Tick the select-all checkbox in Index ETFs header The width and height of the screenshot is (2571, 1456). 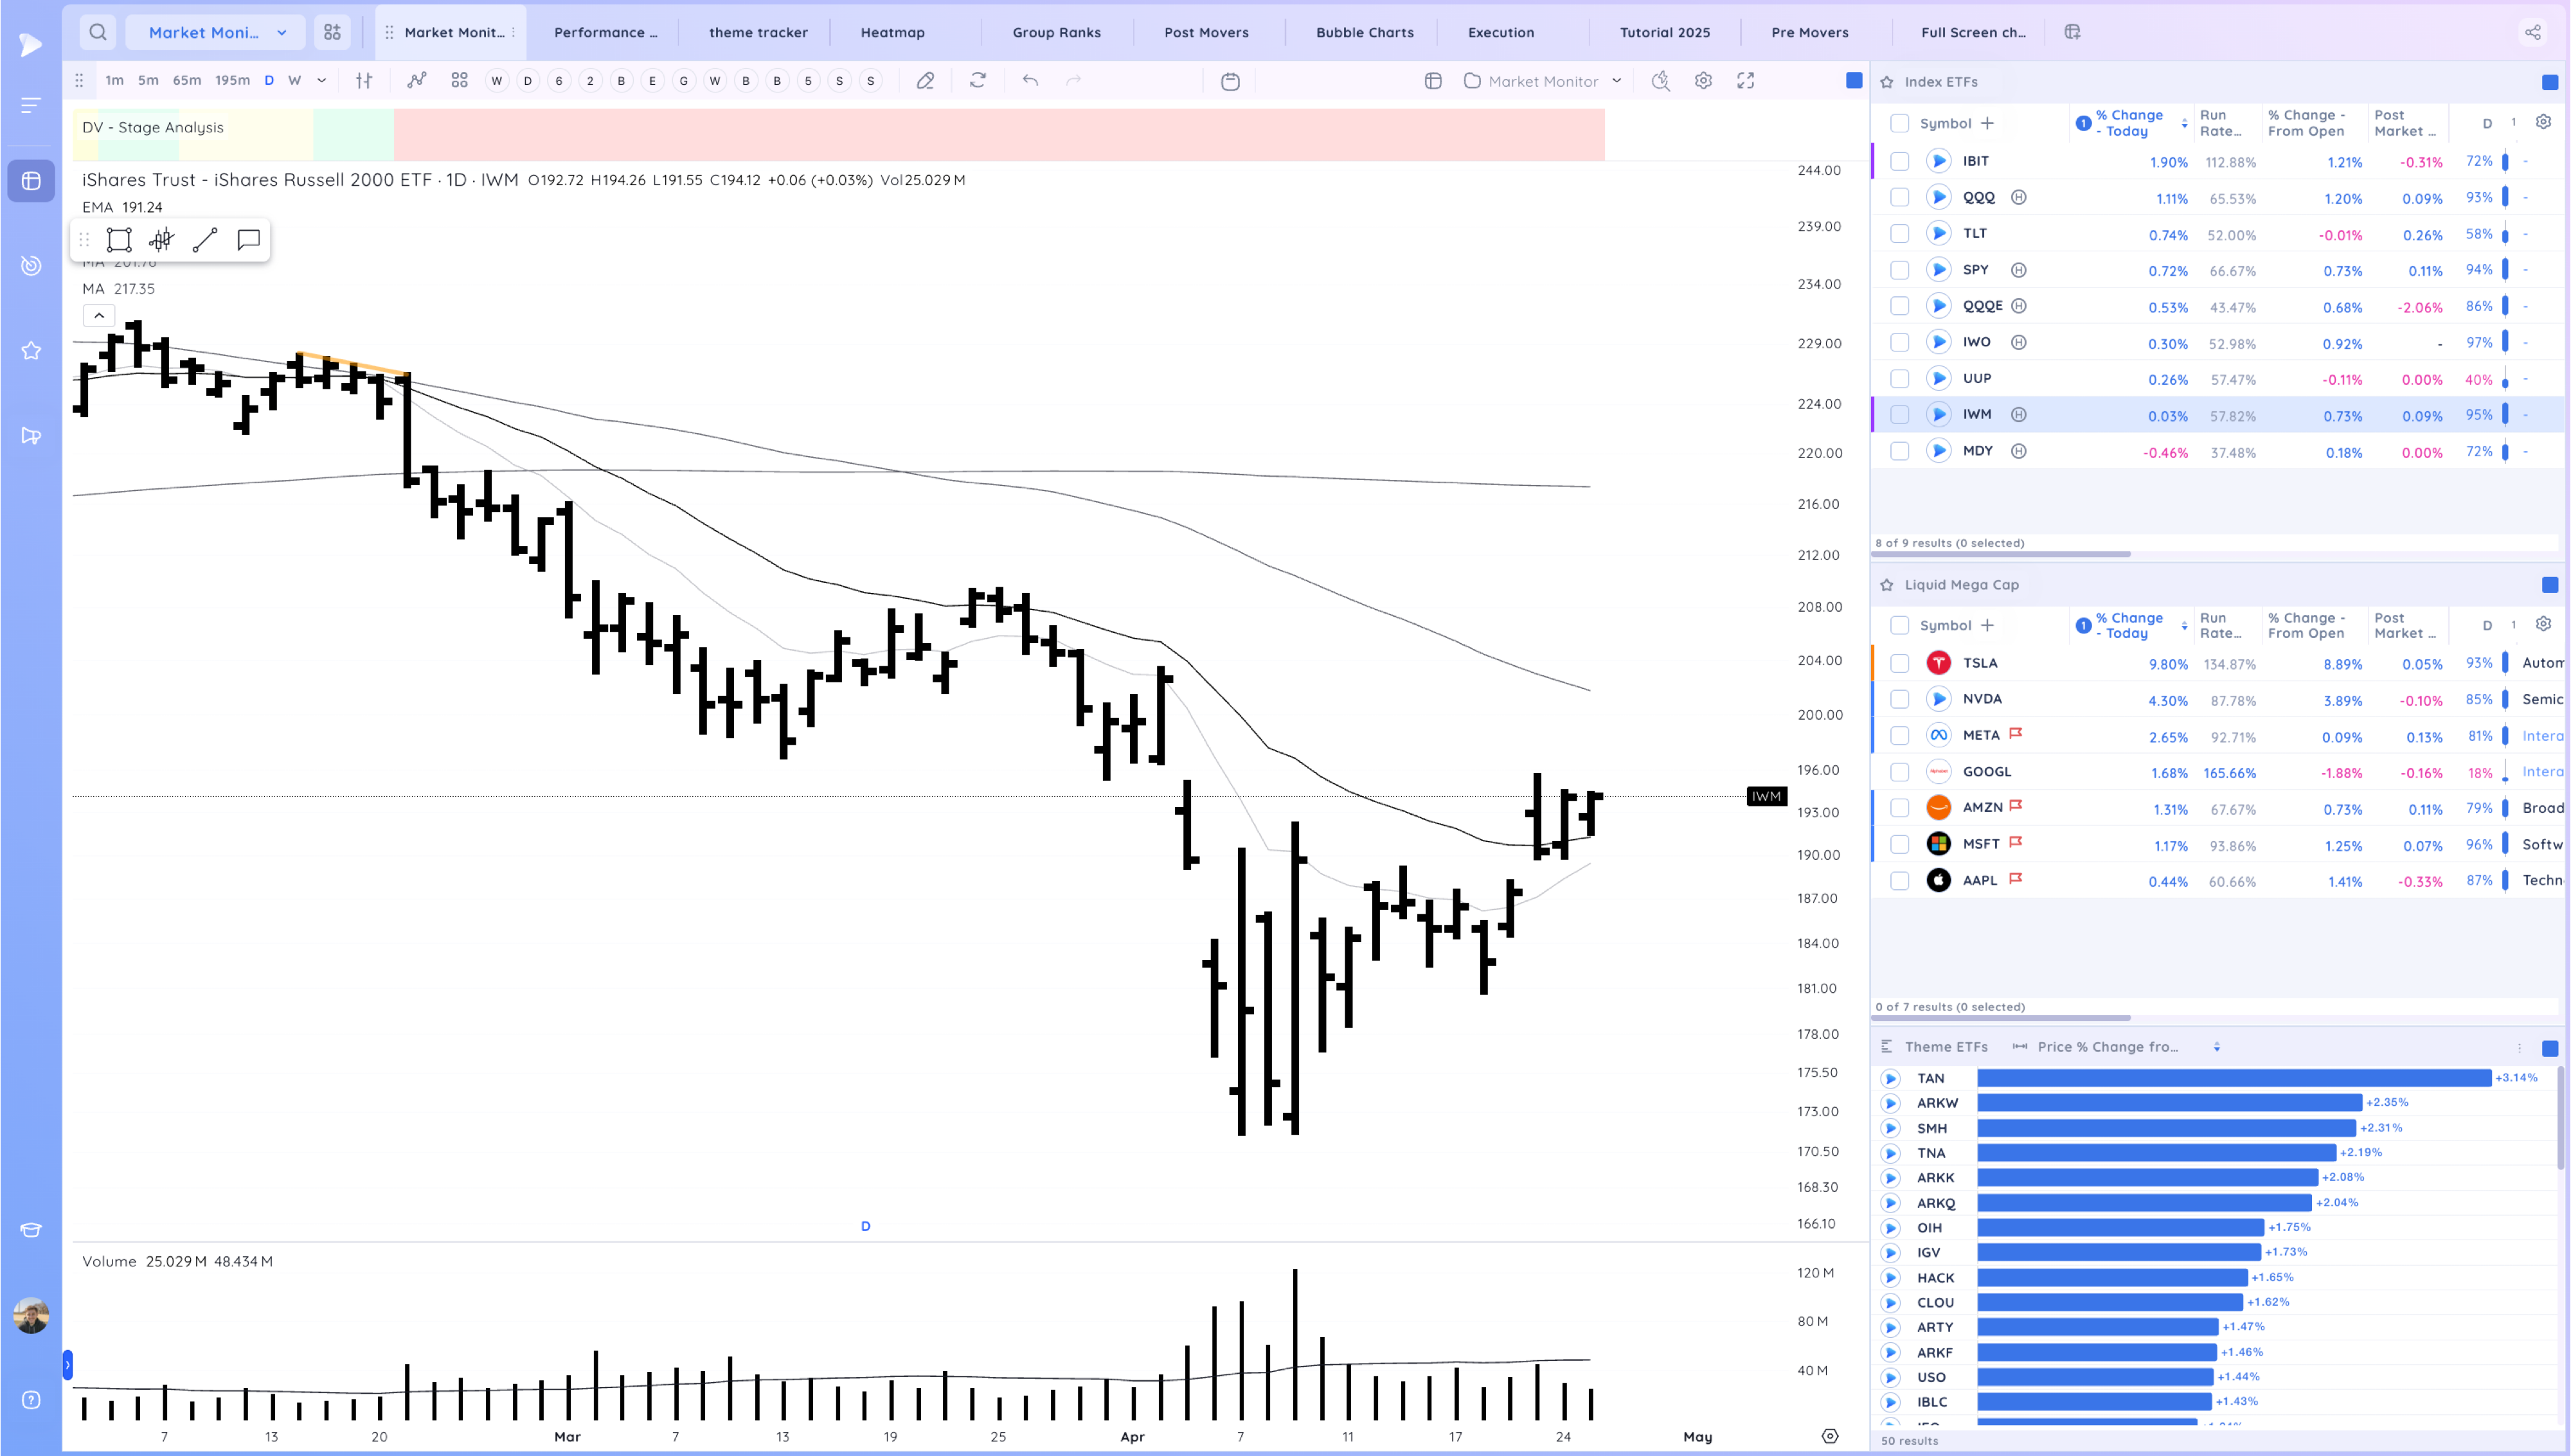(x=1899, y=123)
